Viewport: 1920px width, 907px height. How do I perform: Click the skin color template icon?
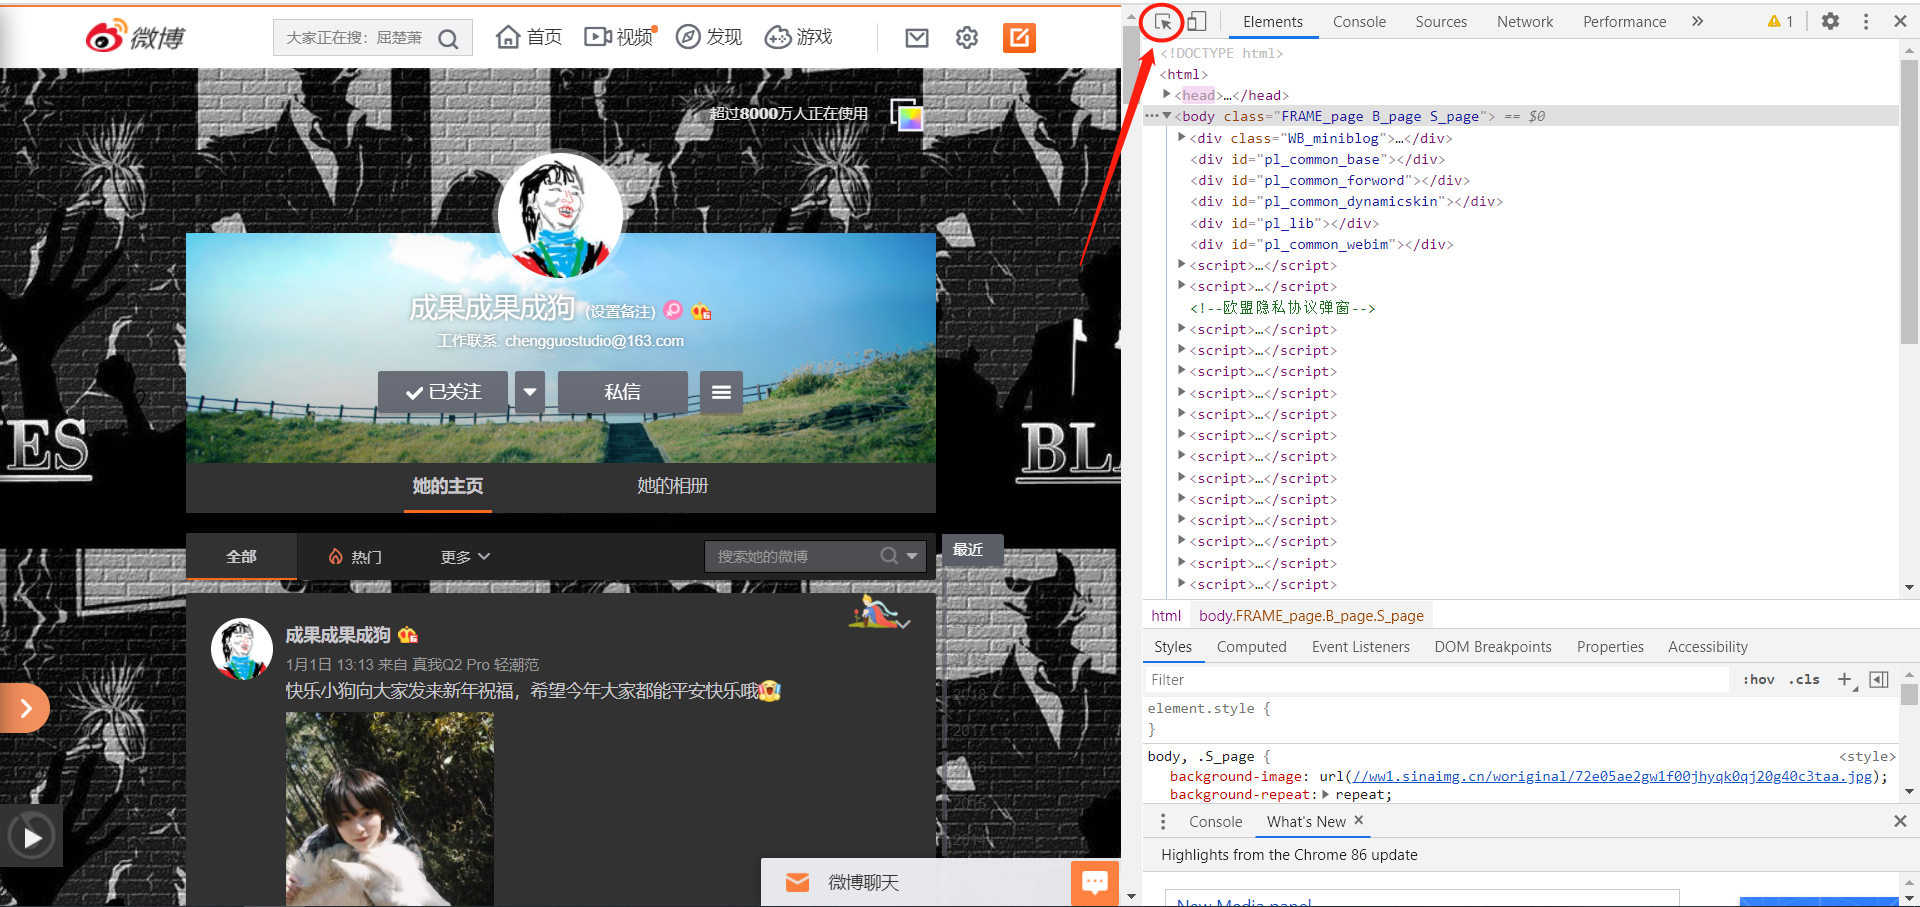pyautogui.click(x=907, y=115)
